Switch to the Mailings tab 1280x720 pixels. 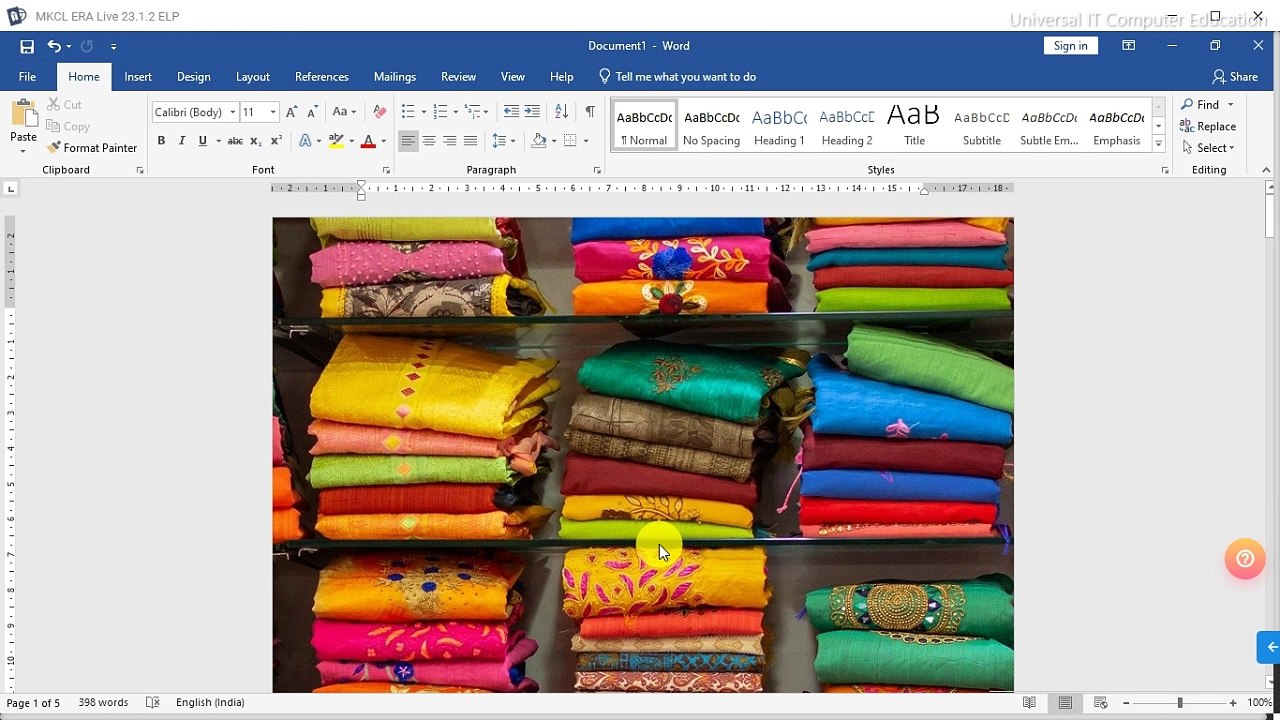pyautogui.click(x=395, y=77)
